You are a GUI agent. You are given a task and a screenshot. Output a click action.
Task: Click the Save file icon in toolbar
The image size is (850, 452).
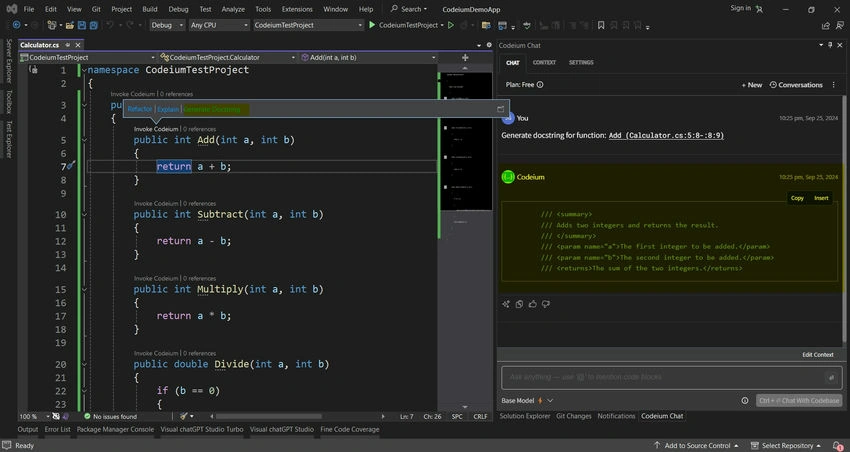[x=82, y=25]
